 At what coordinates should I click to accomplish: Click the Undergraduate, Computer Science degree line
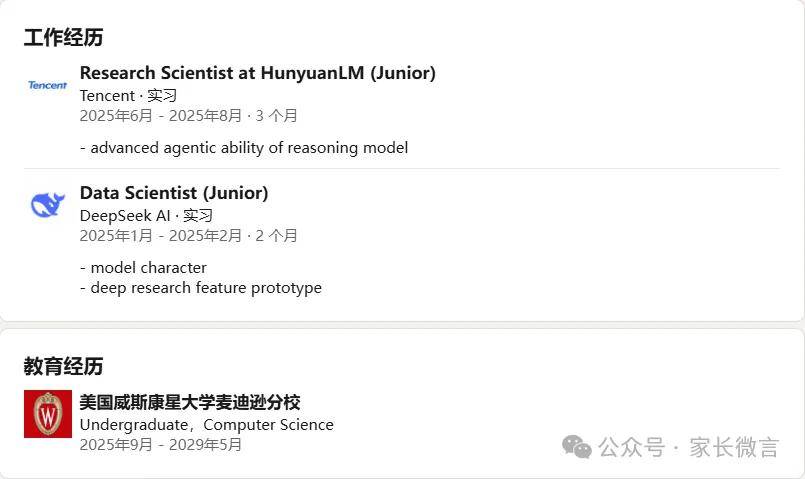[x=206, y=425]
